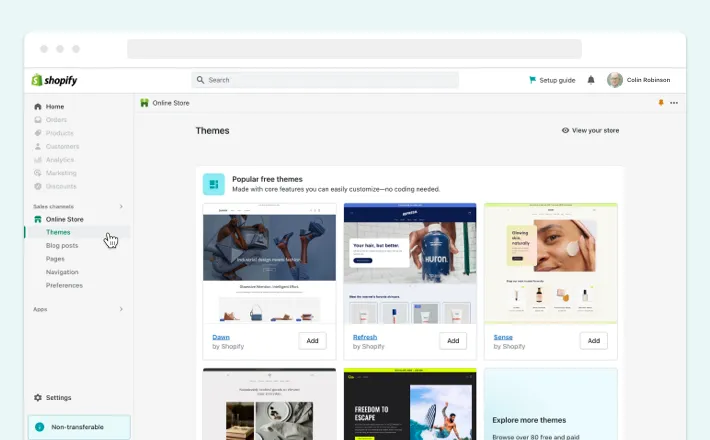The image size is (710, 440).
Task: Click the Setup guide flag icon
Action: (x=532, y=80)
